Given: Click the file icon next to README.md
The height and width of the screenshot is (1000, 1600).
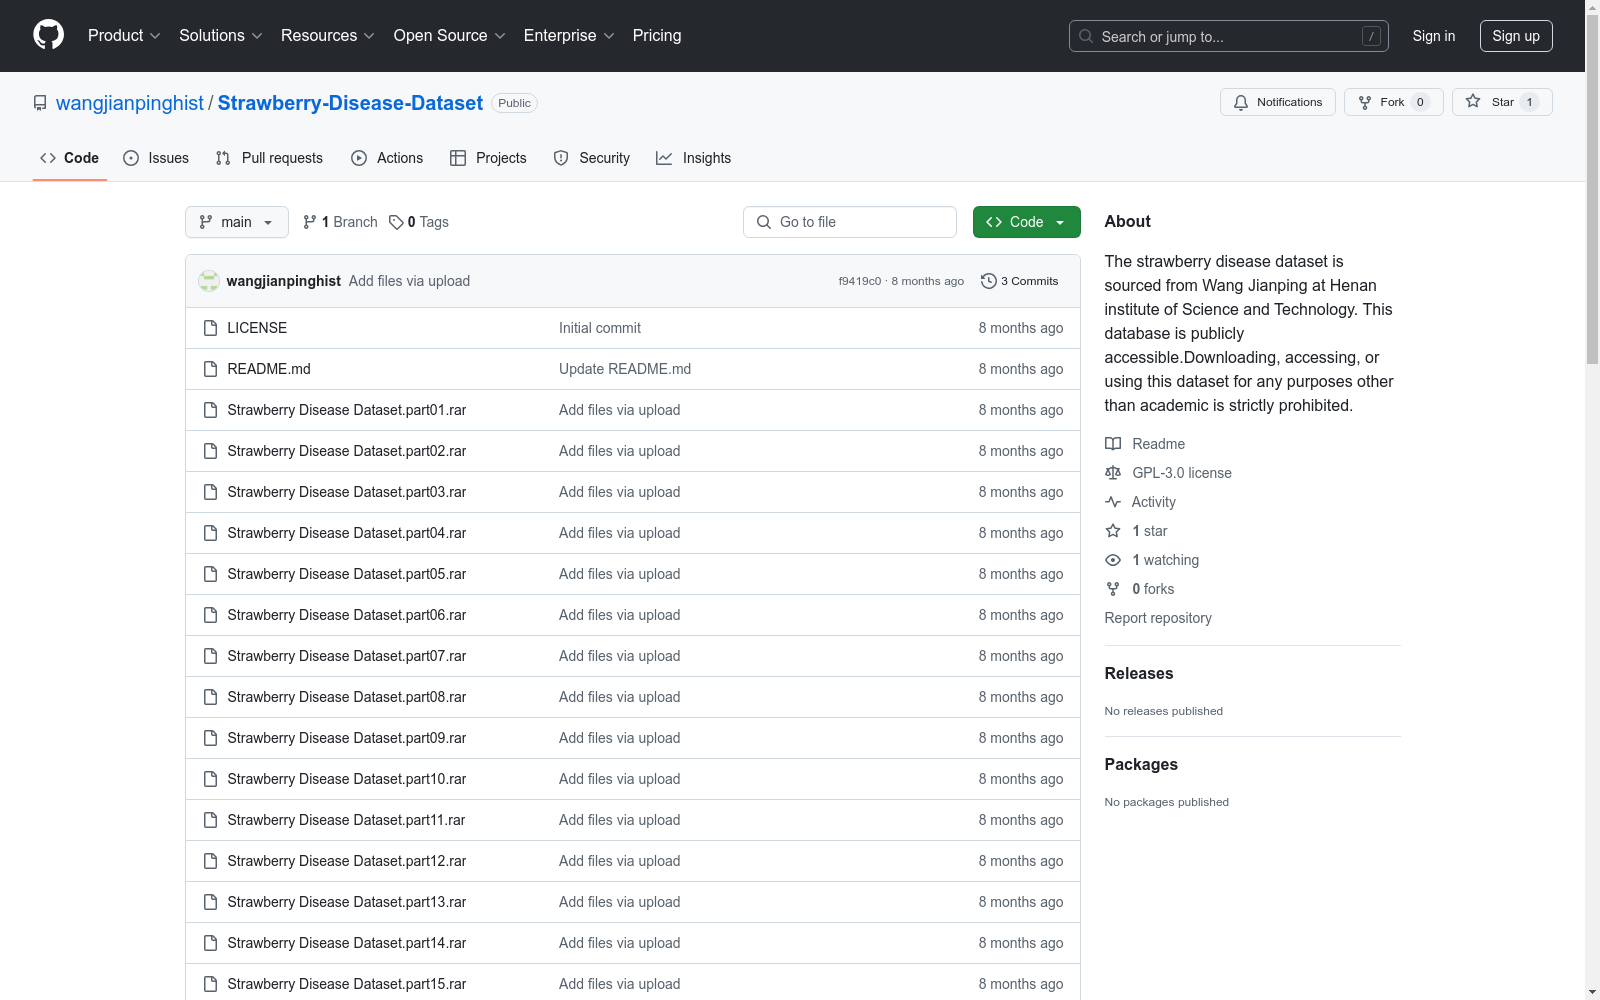Looking at the screenshot, I should pos(210,369).
